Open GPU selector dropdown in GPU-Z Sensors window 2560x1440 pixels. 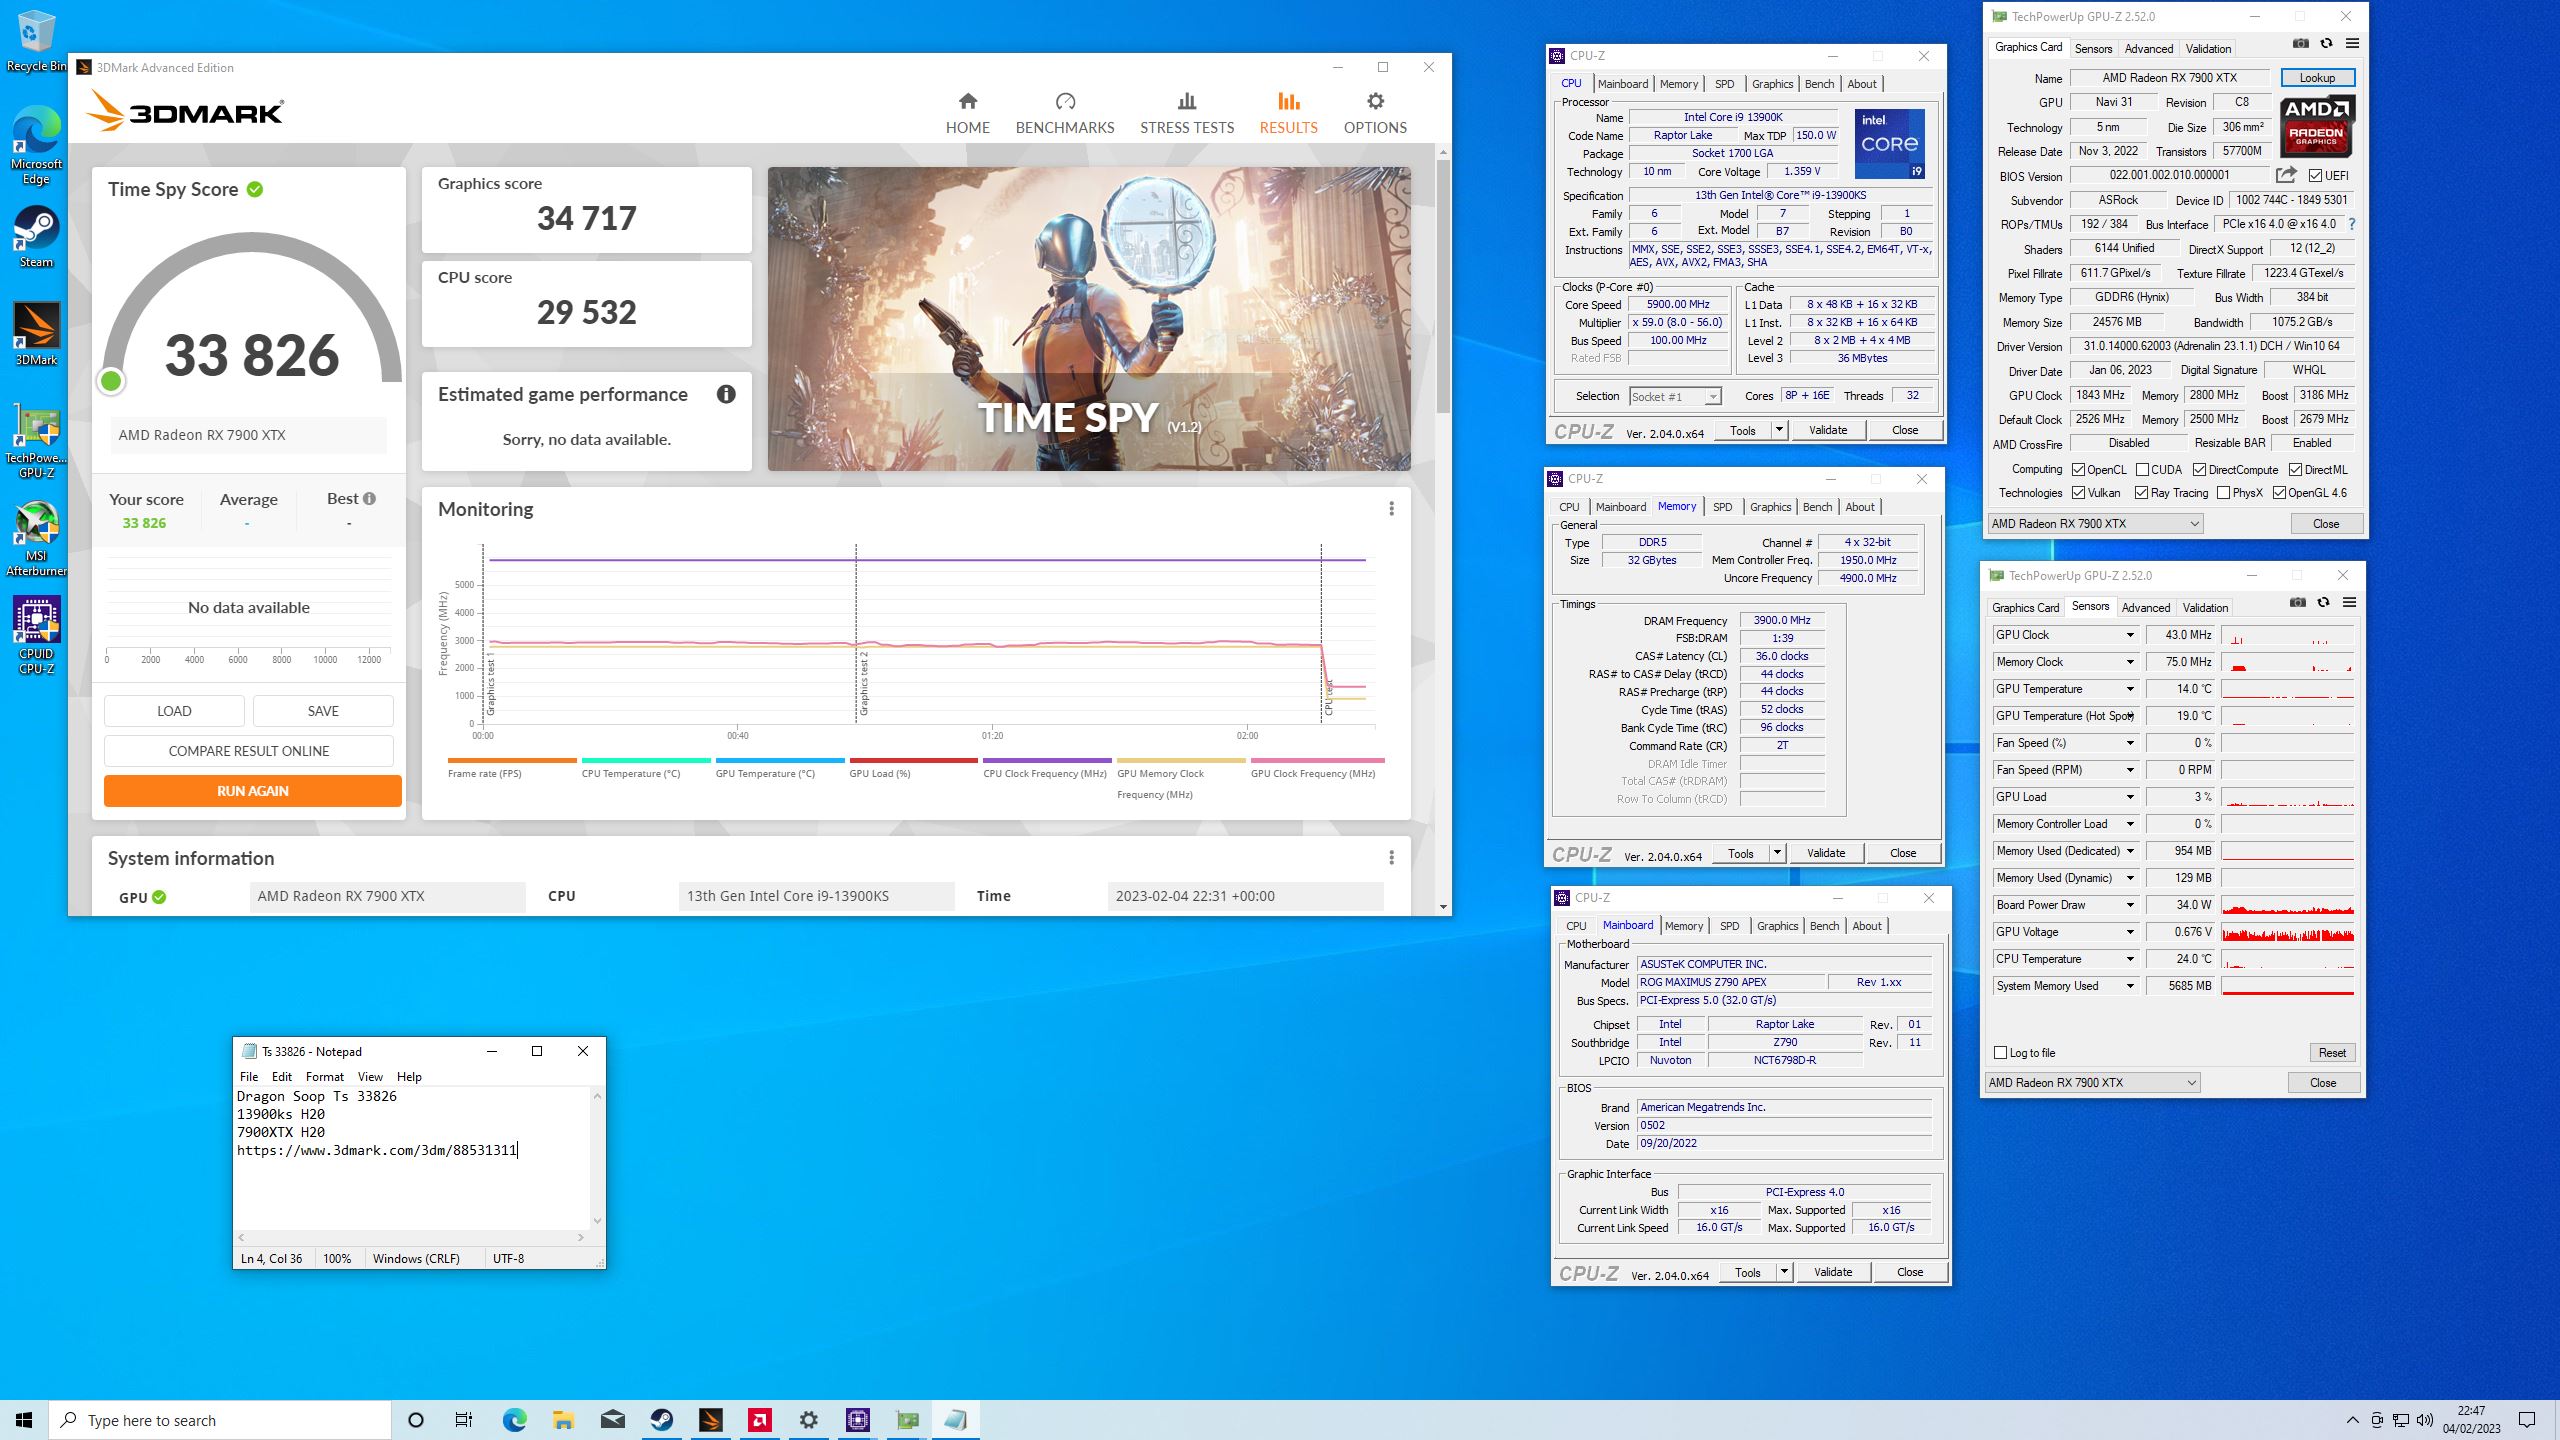[x=2092, y=1083]
